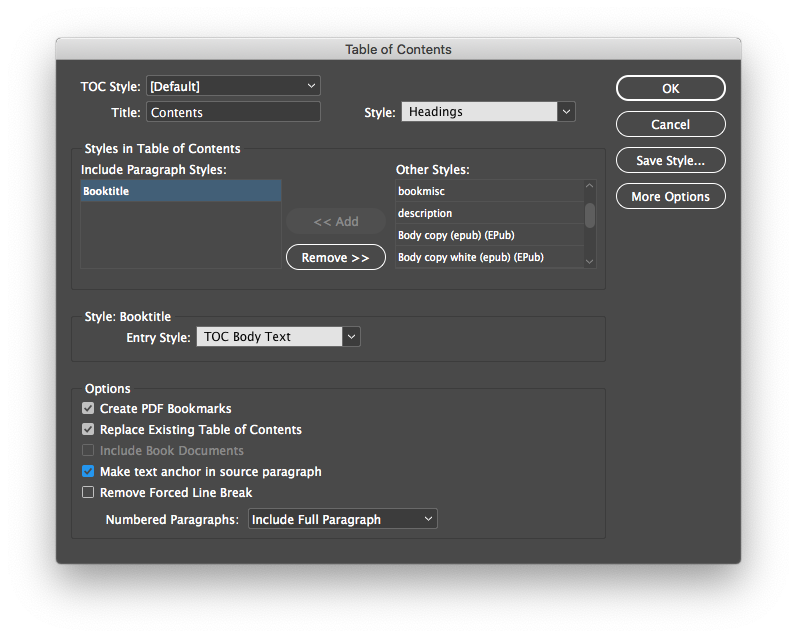Toggle Create PDF Bookmarks checkbox
The image size is (797, 638).
click(x=89, y=408)
